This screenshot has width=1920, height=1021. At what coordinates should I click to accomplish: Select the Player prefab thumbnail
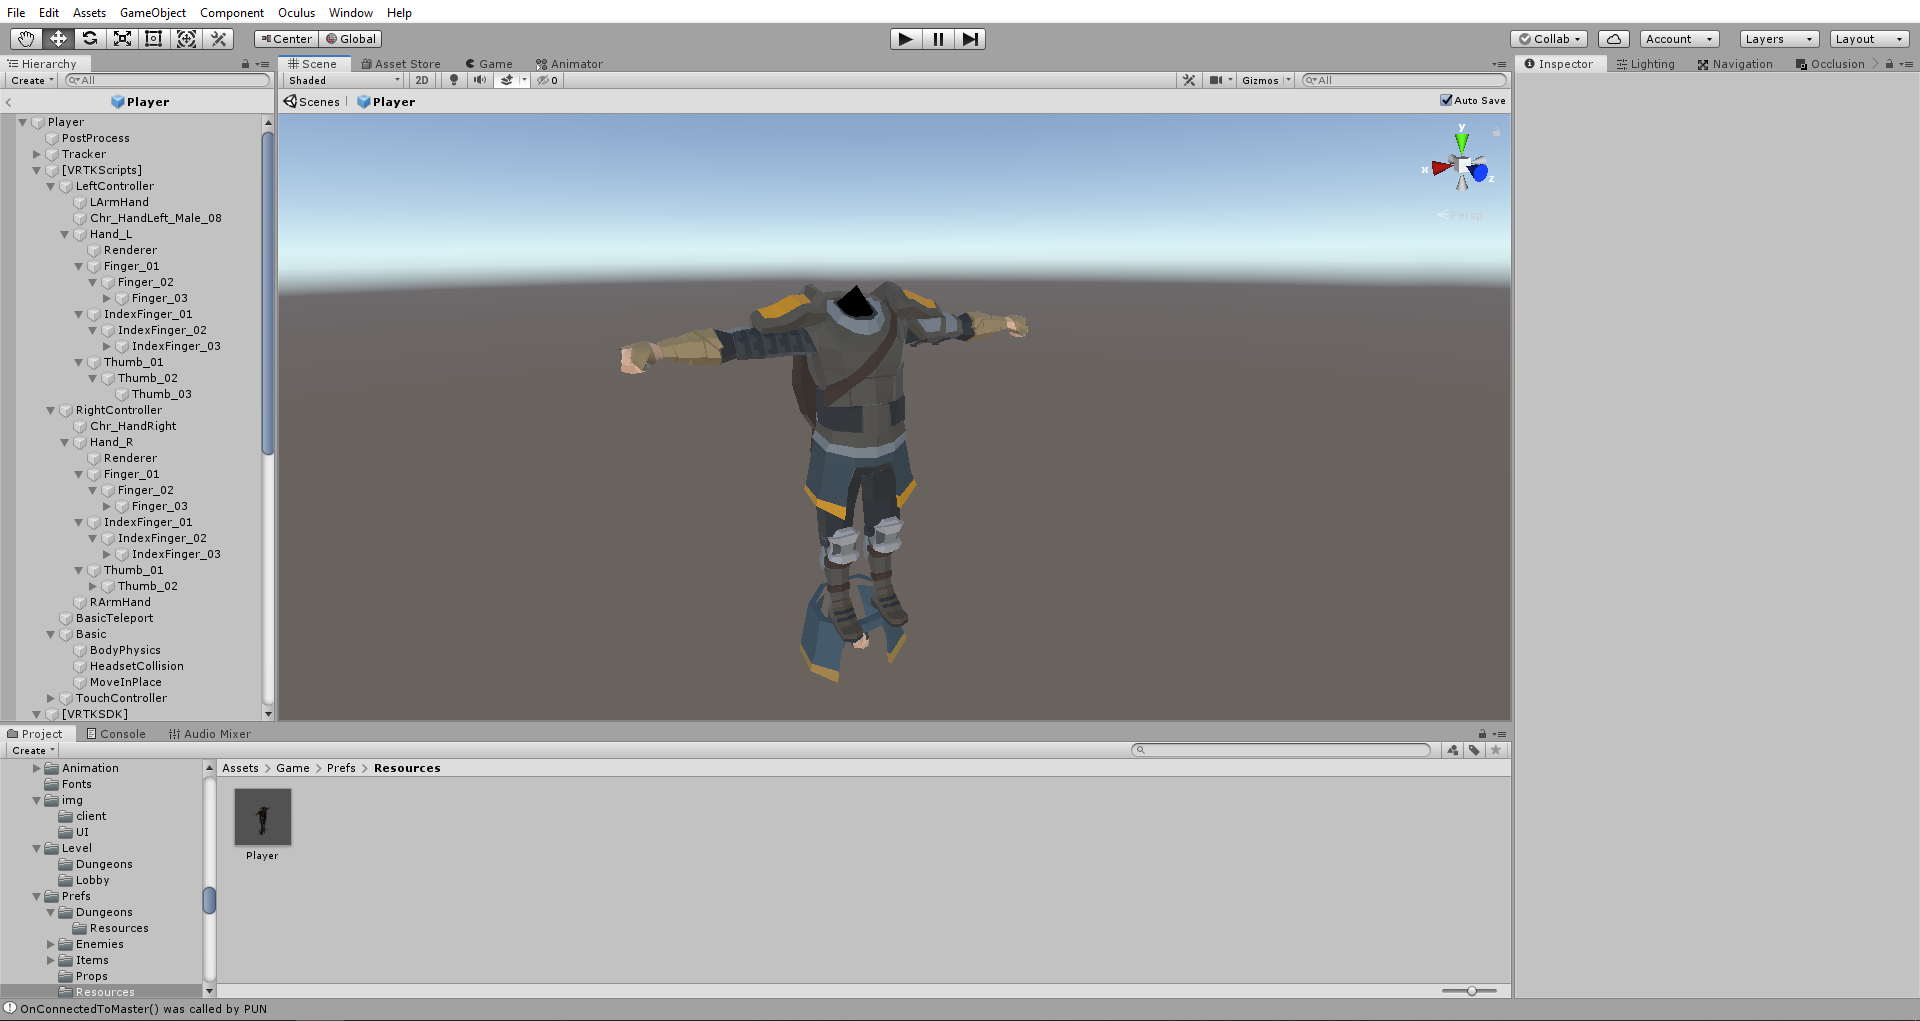pos(262,817)
